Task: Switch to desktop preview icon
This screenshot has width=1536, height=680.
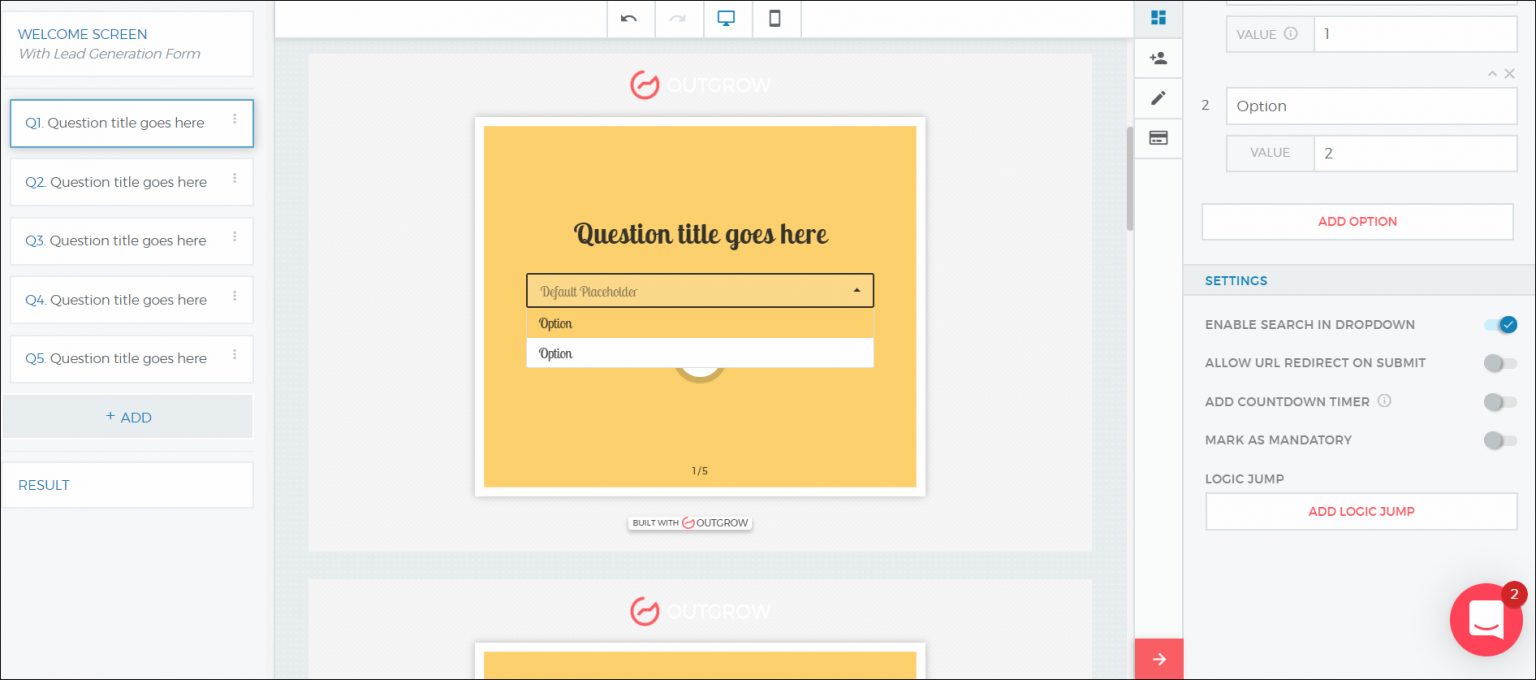Action: (727, 18)
